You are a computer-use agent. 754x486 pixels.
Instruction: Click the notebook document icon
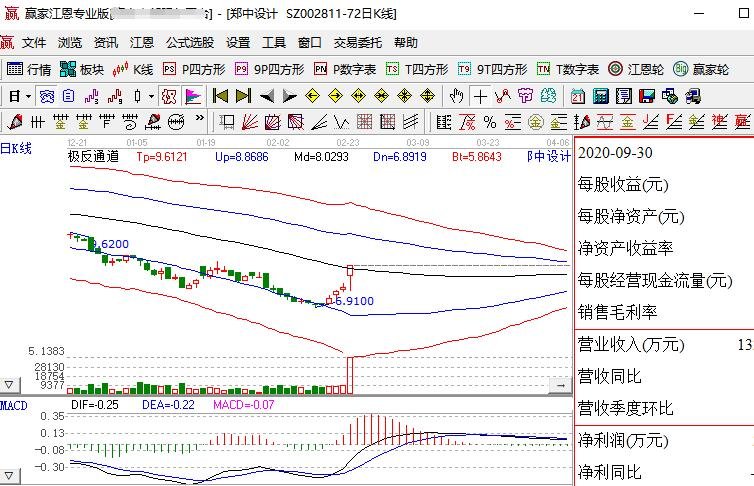(624, 97)
